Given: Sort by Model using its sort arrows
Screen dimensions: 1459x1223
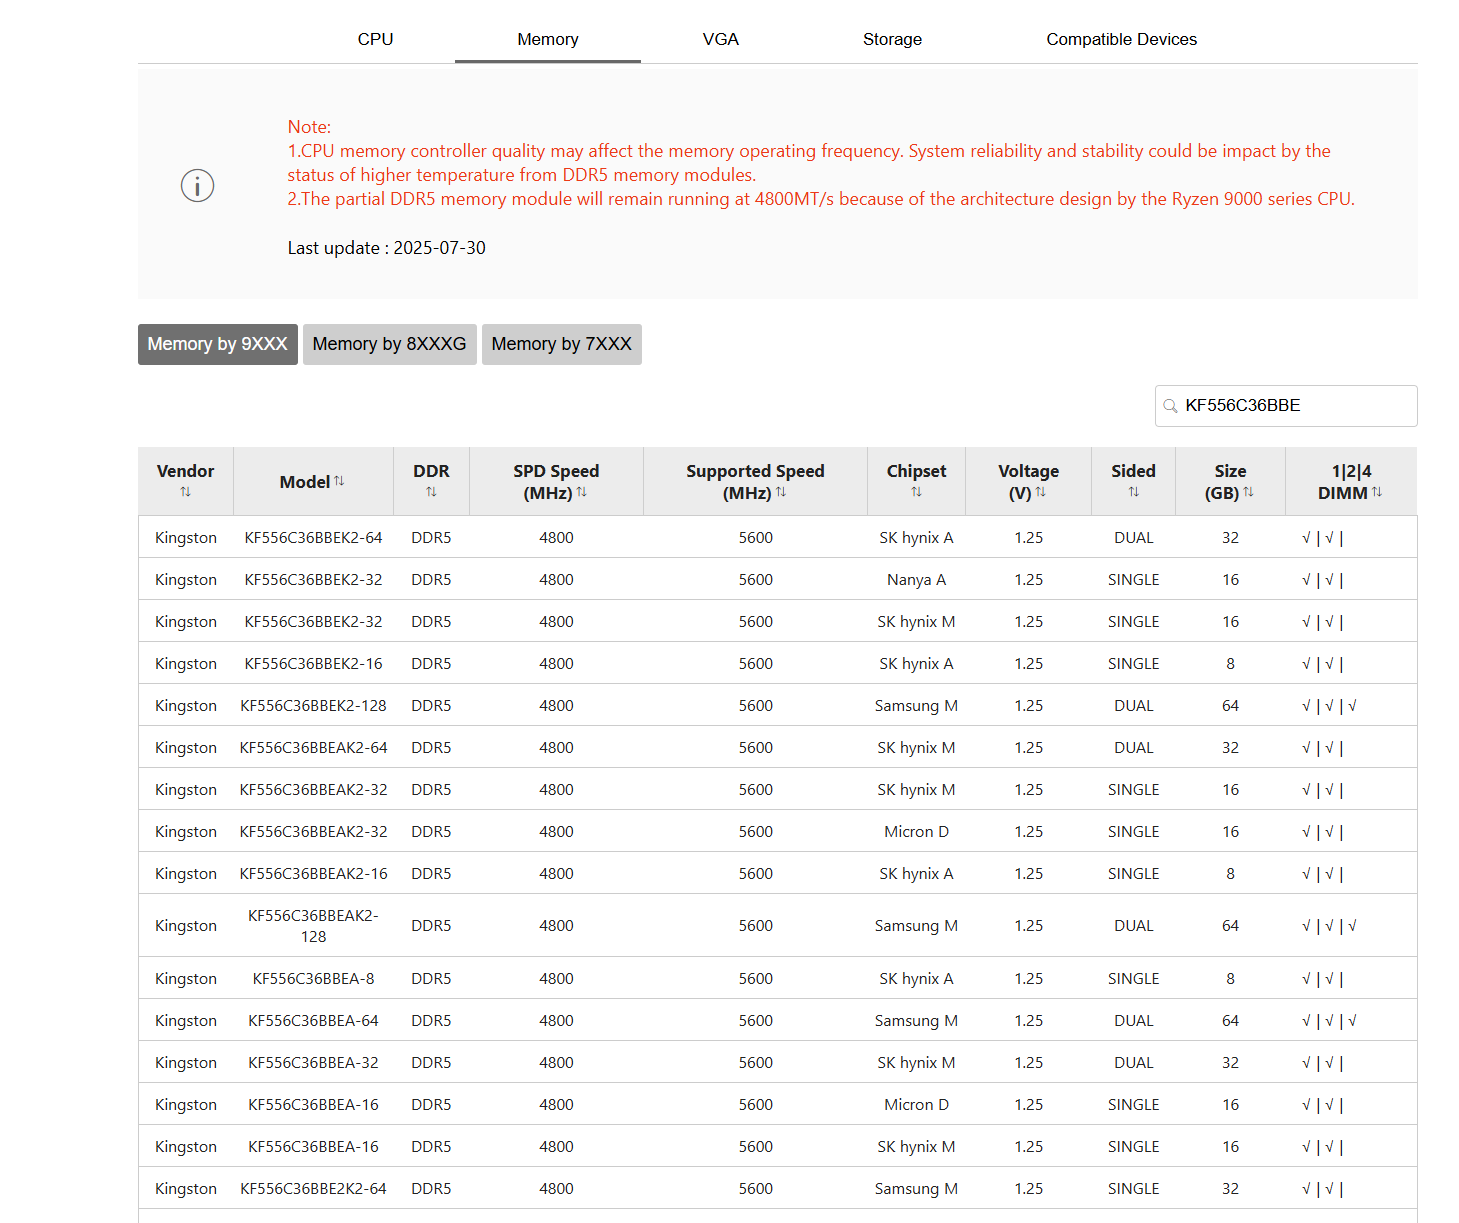Looking at the screenshot, I should pos(339,481).
